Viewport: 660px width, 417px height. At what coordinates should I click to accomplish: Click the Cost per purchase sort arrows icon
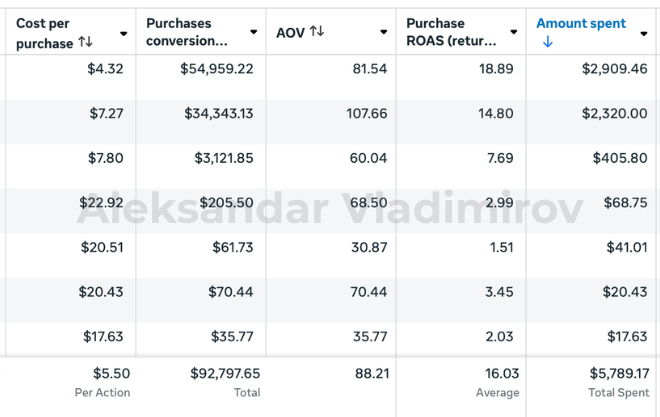click(85, 43)
